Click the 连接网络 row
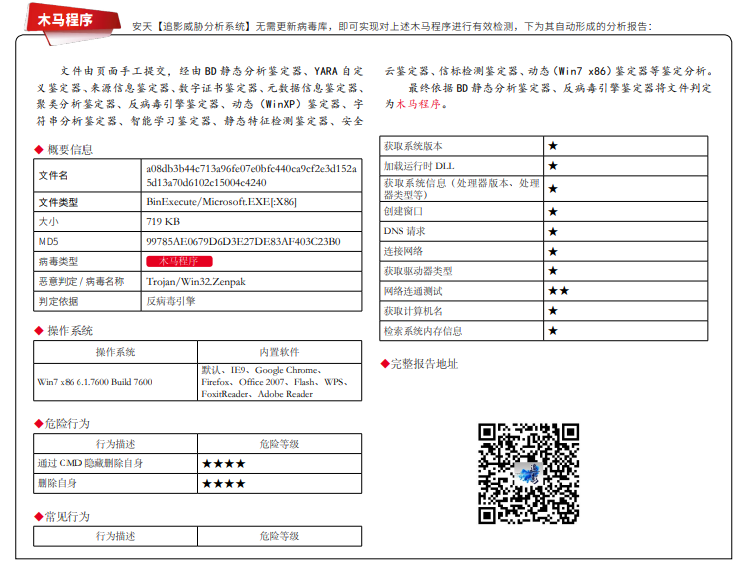The width and height of the screenshot is (744, 561). [x=544, y=252]
